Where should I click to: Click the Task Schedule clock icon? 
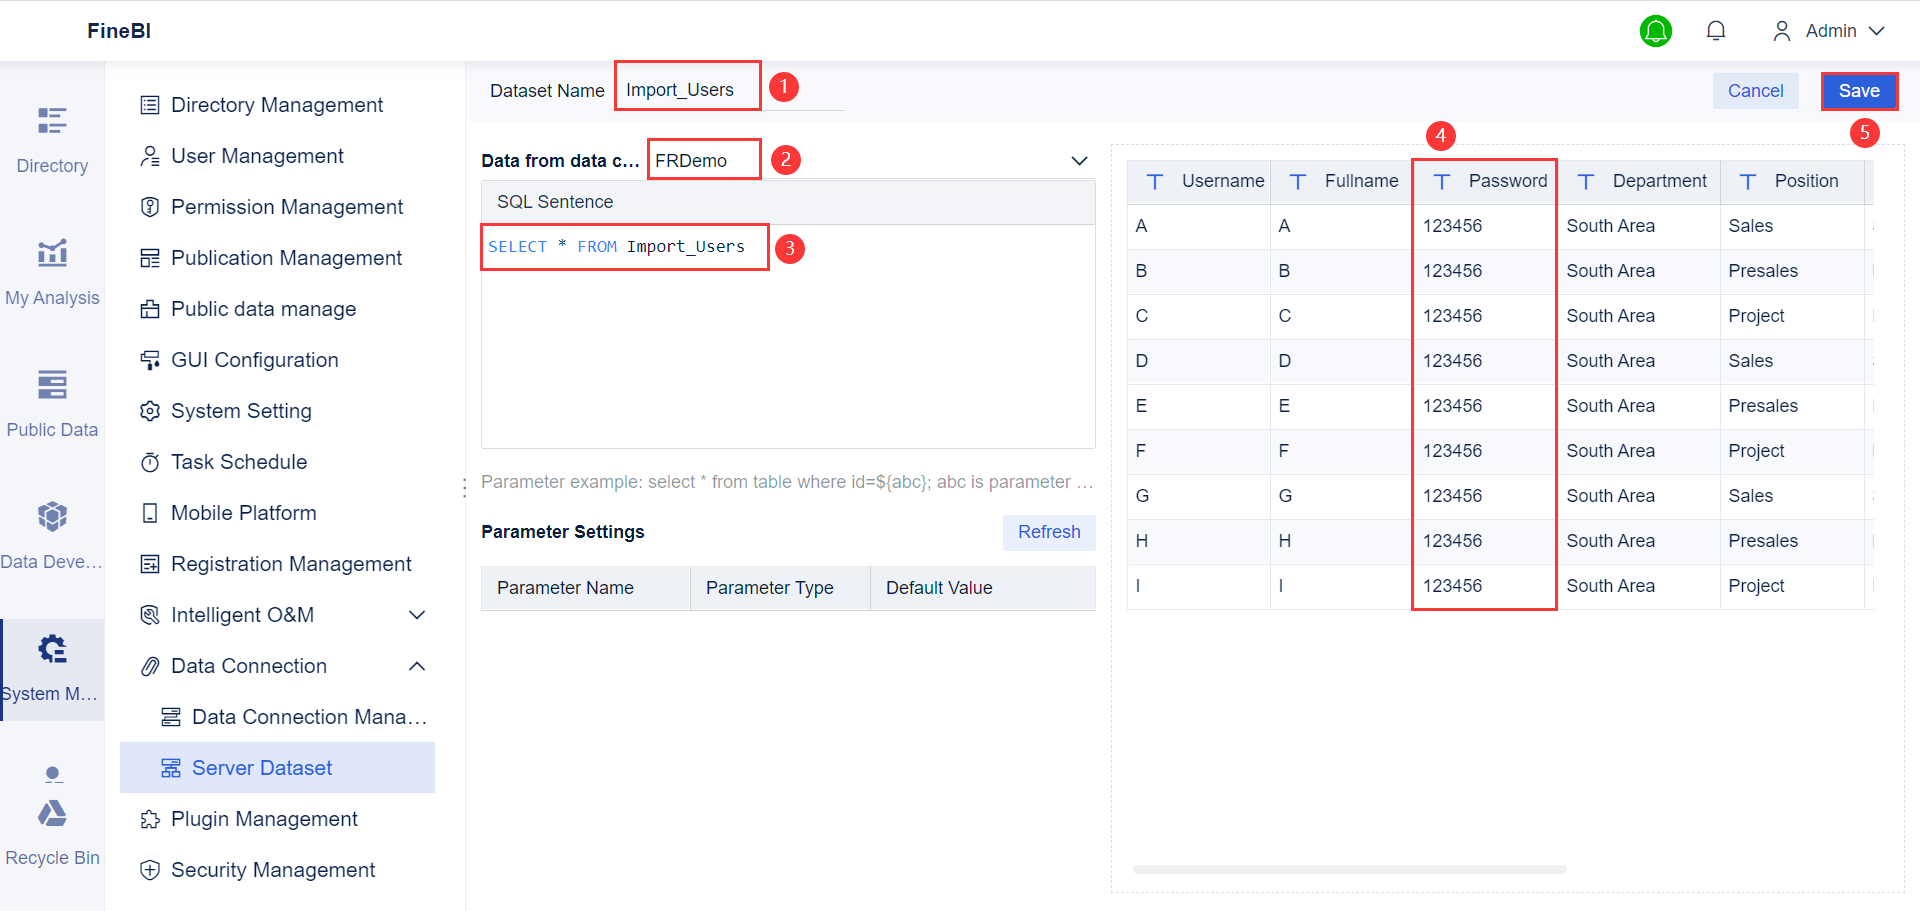coord(150,462)
